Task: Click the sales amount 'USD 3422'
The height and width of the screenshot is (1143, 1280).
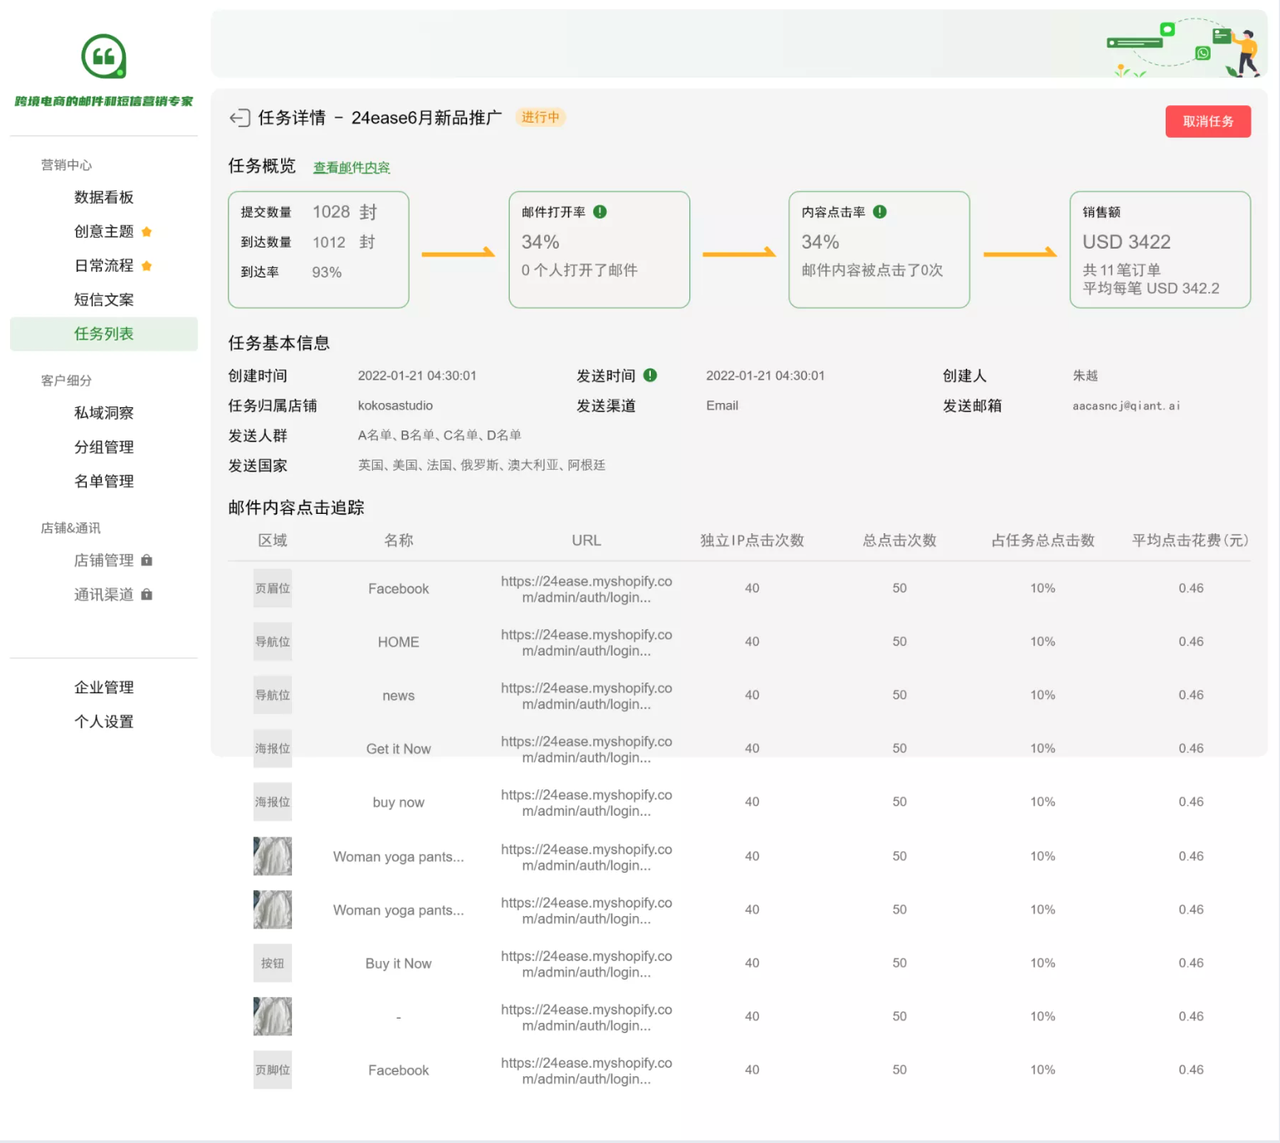Action: (x=1126, y=242)
